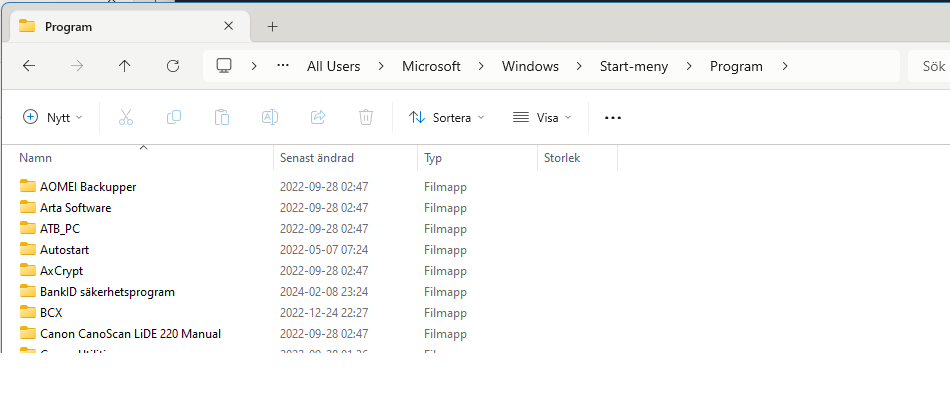The width and height of the screenshot is (950, 401).
Task: Click the Cut scissors icon
Action: [125, 118]
